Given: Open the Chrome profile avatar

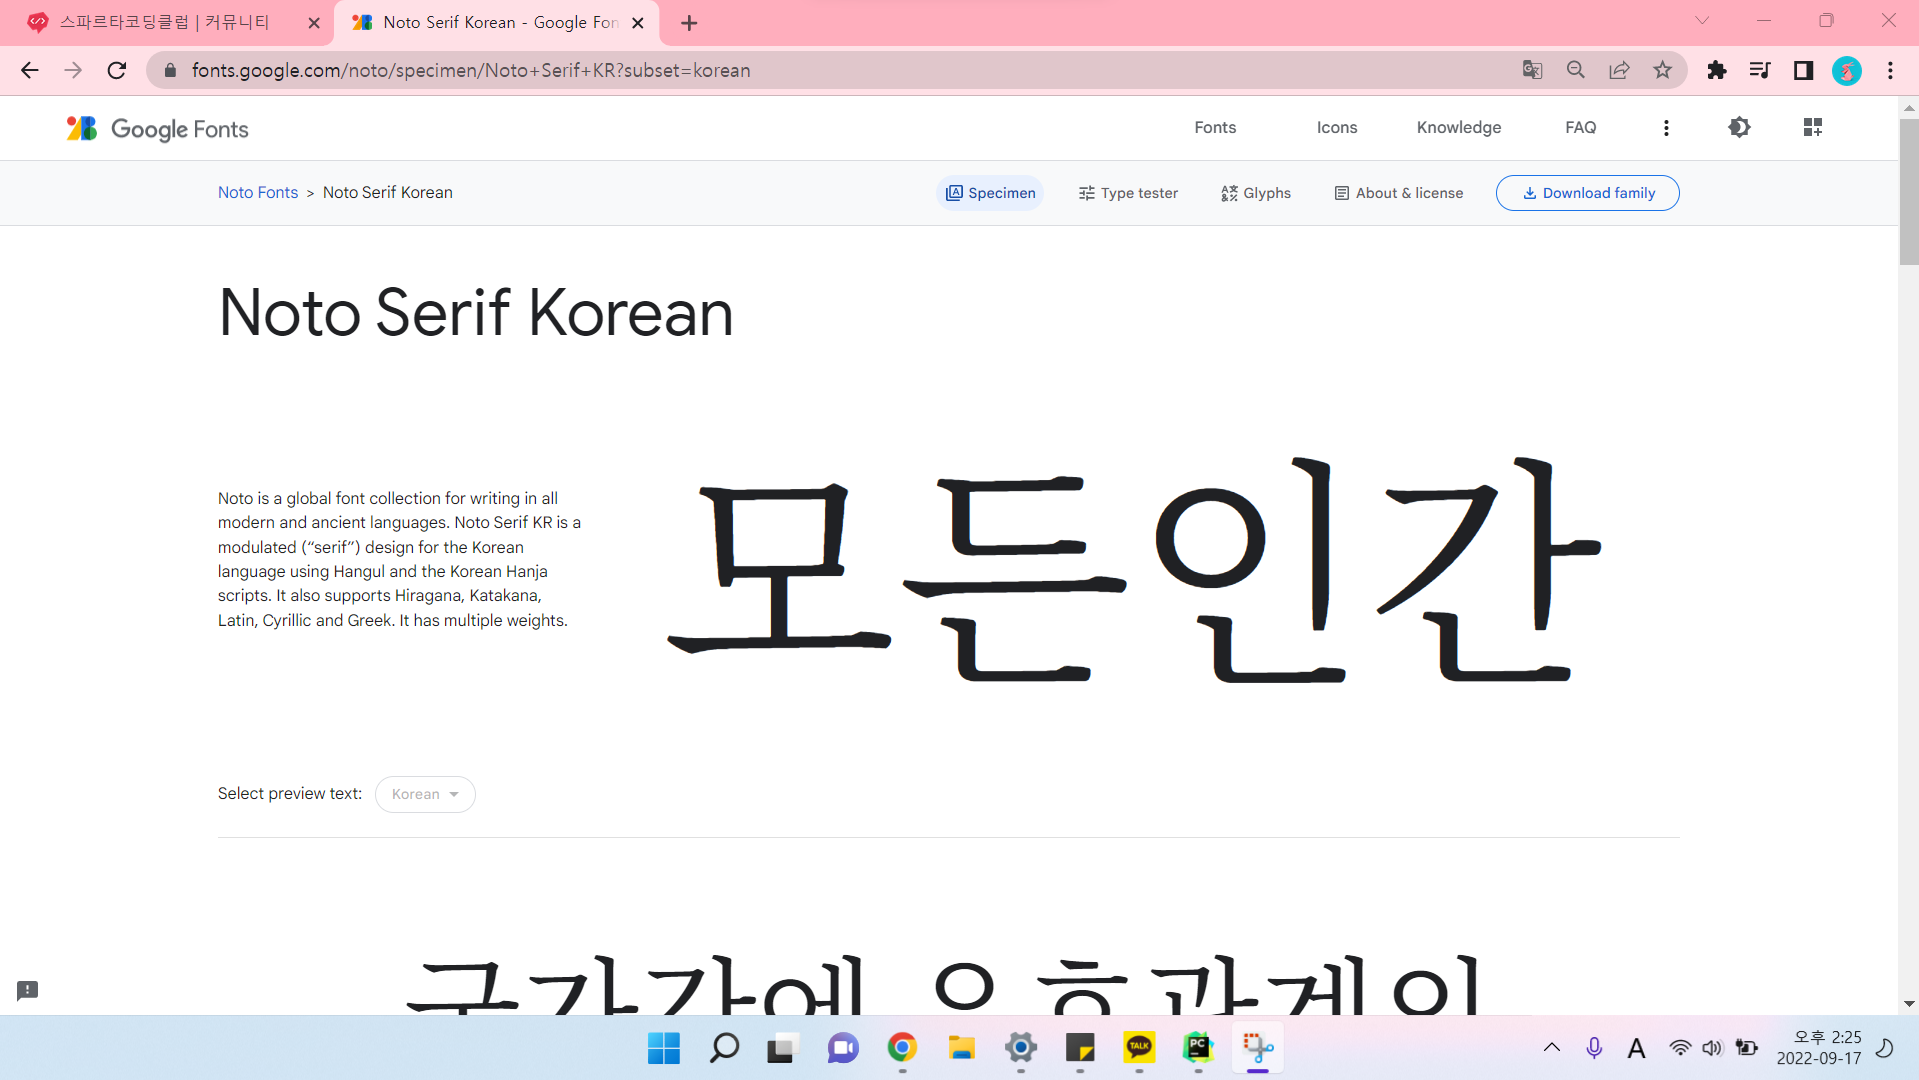Looking at the screenshot, I should point(1846,70).
